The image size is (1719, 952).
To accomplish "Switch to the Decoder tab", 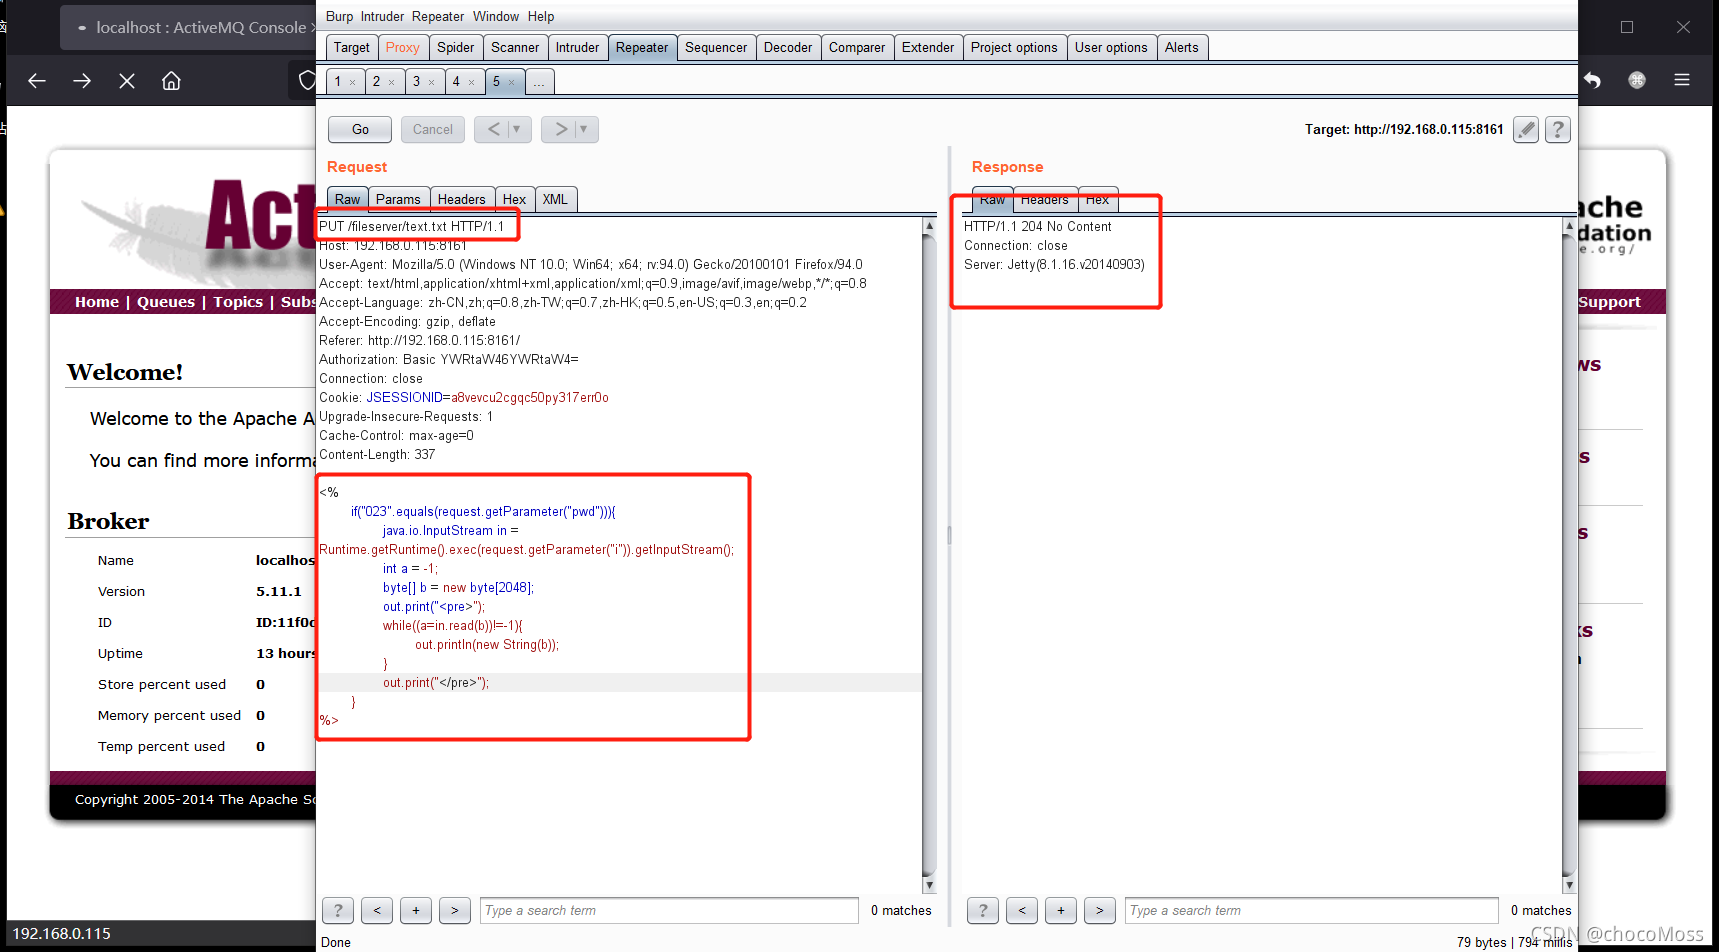I will tap(788, 47).
